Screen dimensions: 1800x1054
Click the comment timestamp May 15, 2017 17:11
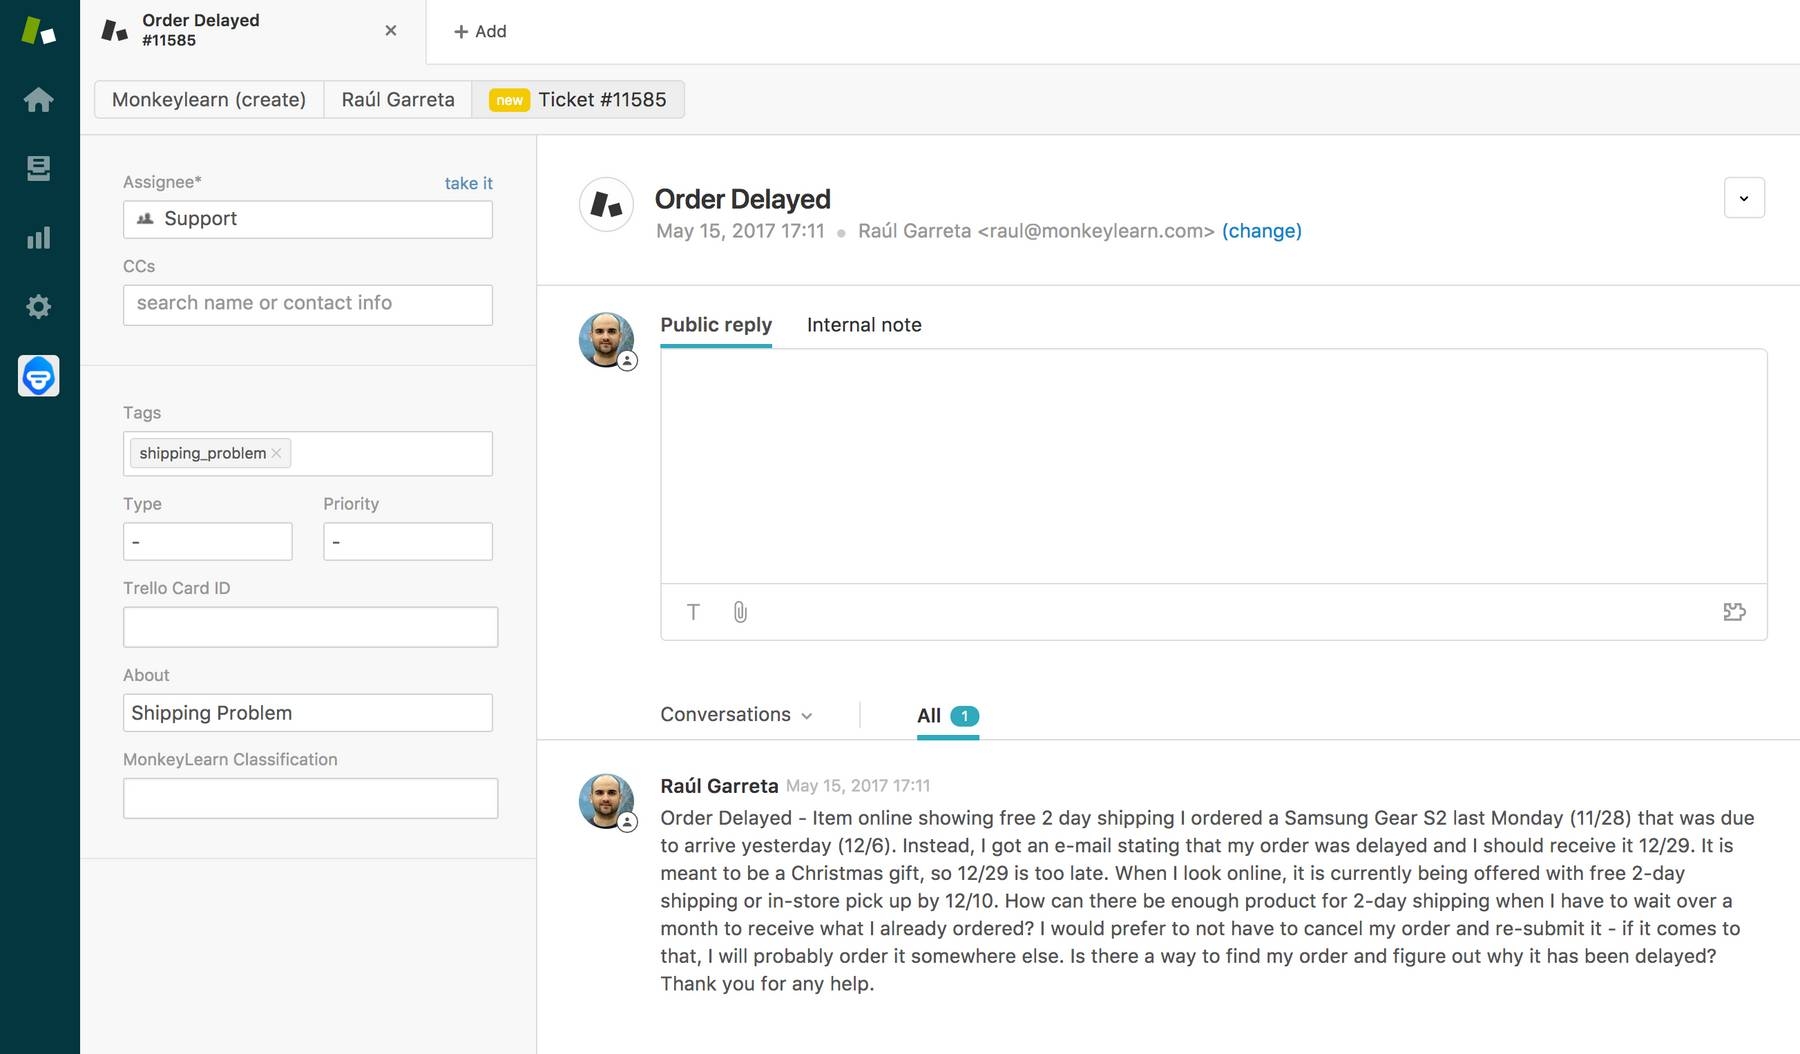click(858, 786)
